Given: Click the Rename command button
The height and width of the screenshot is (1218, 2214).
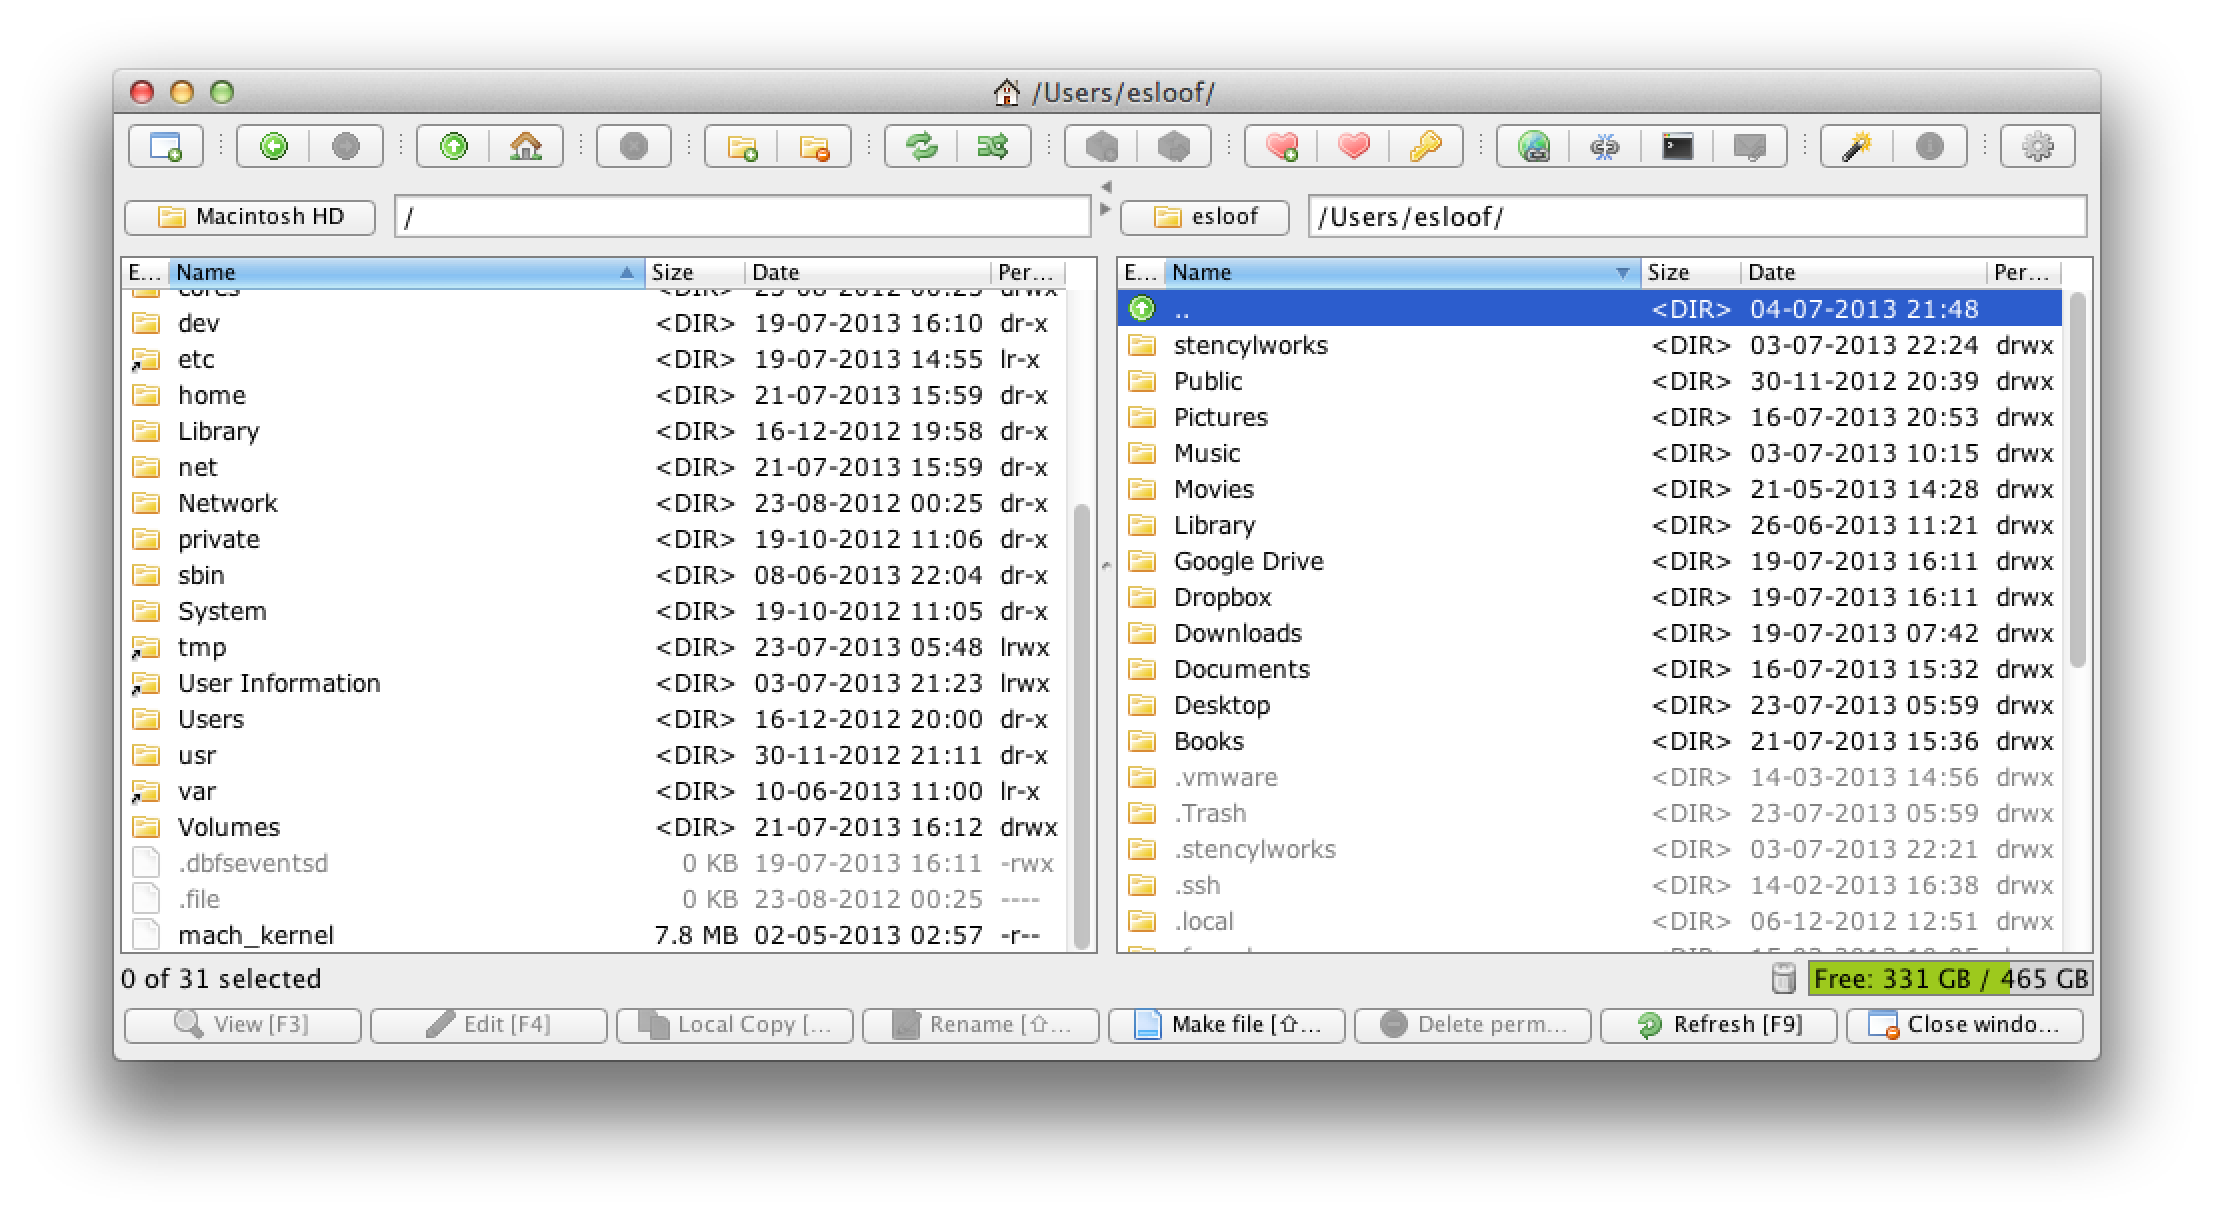Looking at the screenshot, I should tap(980, 1025).
